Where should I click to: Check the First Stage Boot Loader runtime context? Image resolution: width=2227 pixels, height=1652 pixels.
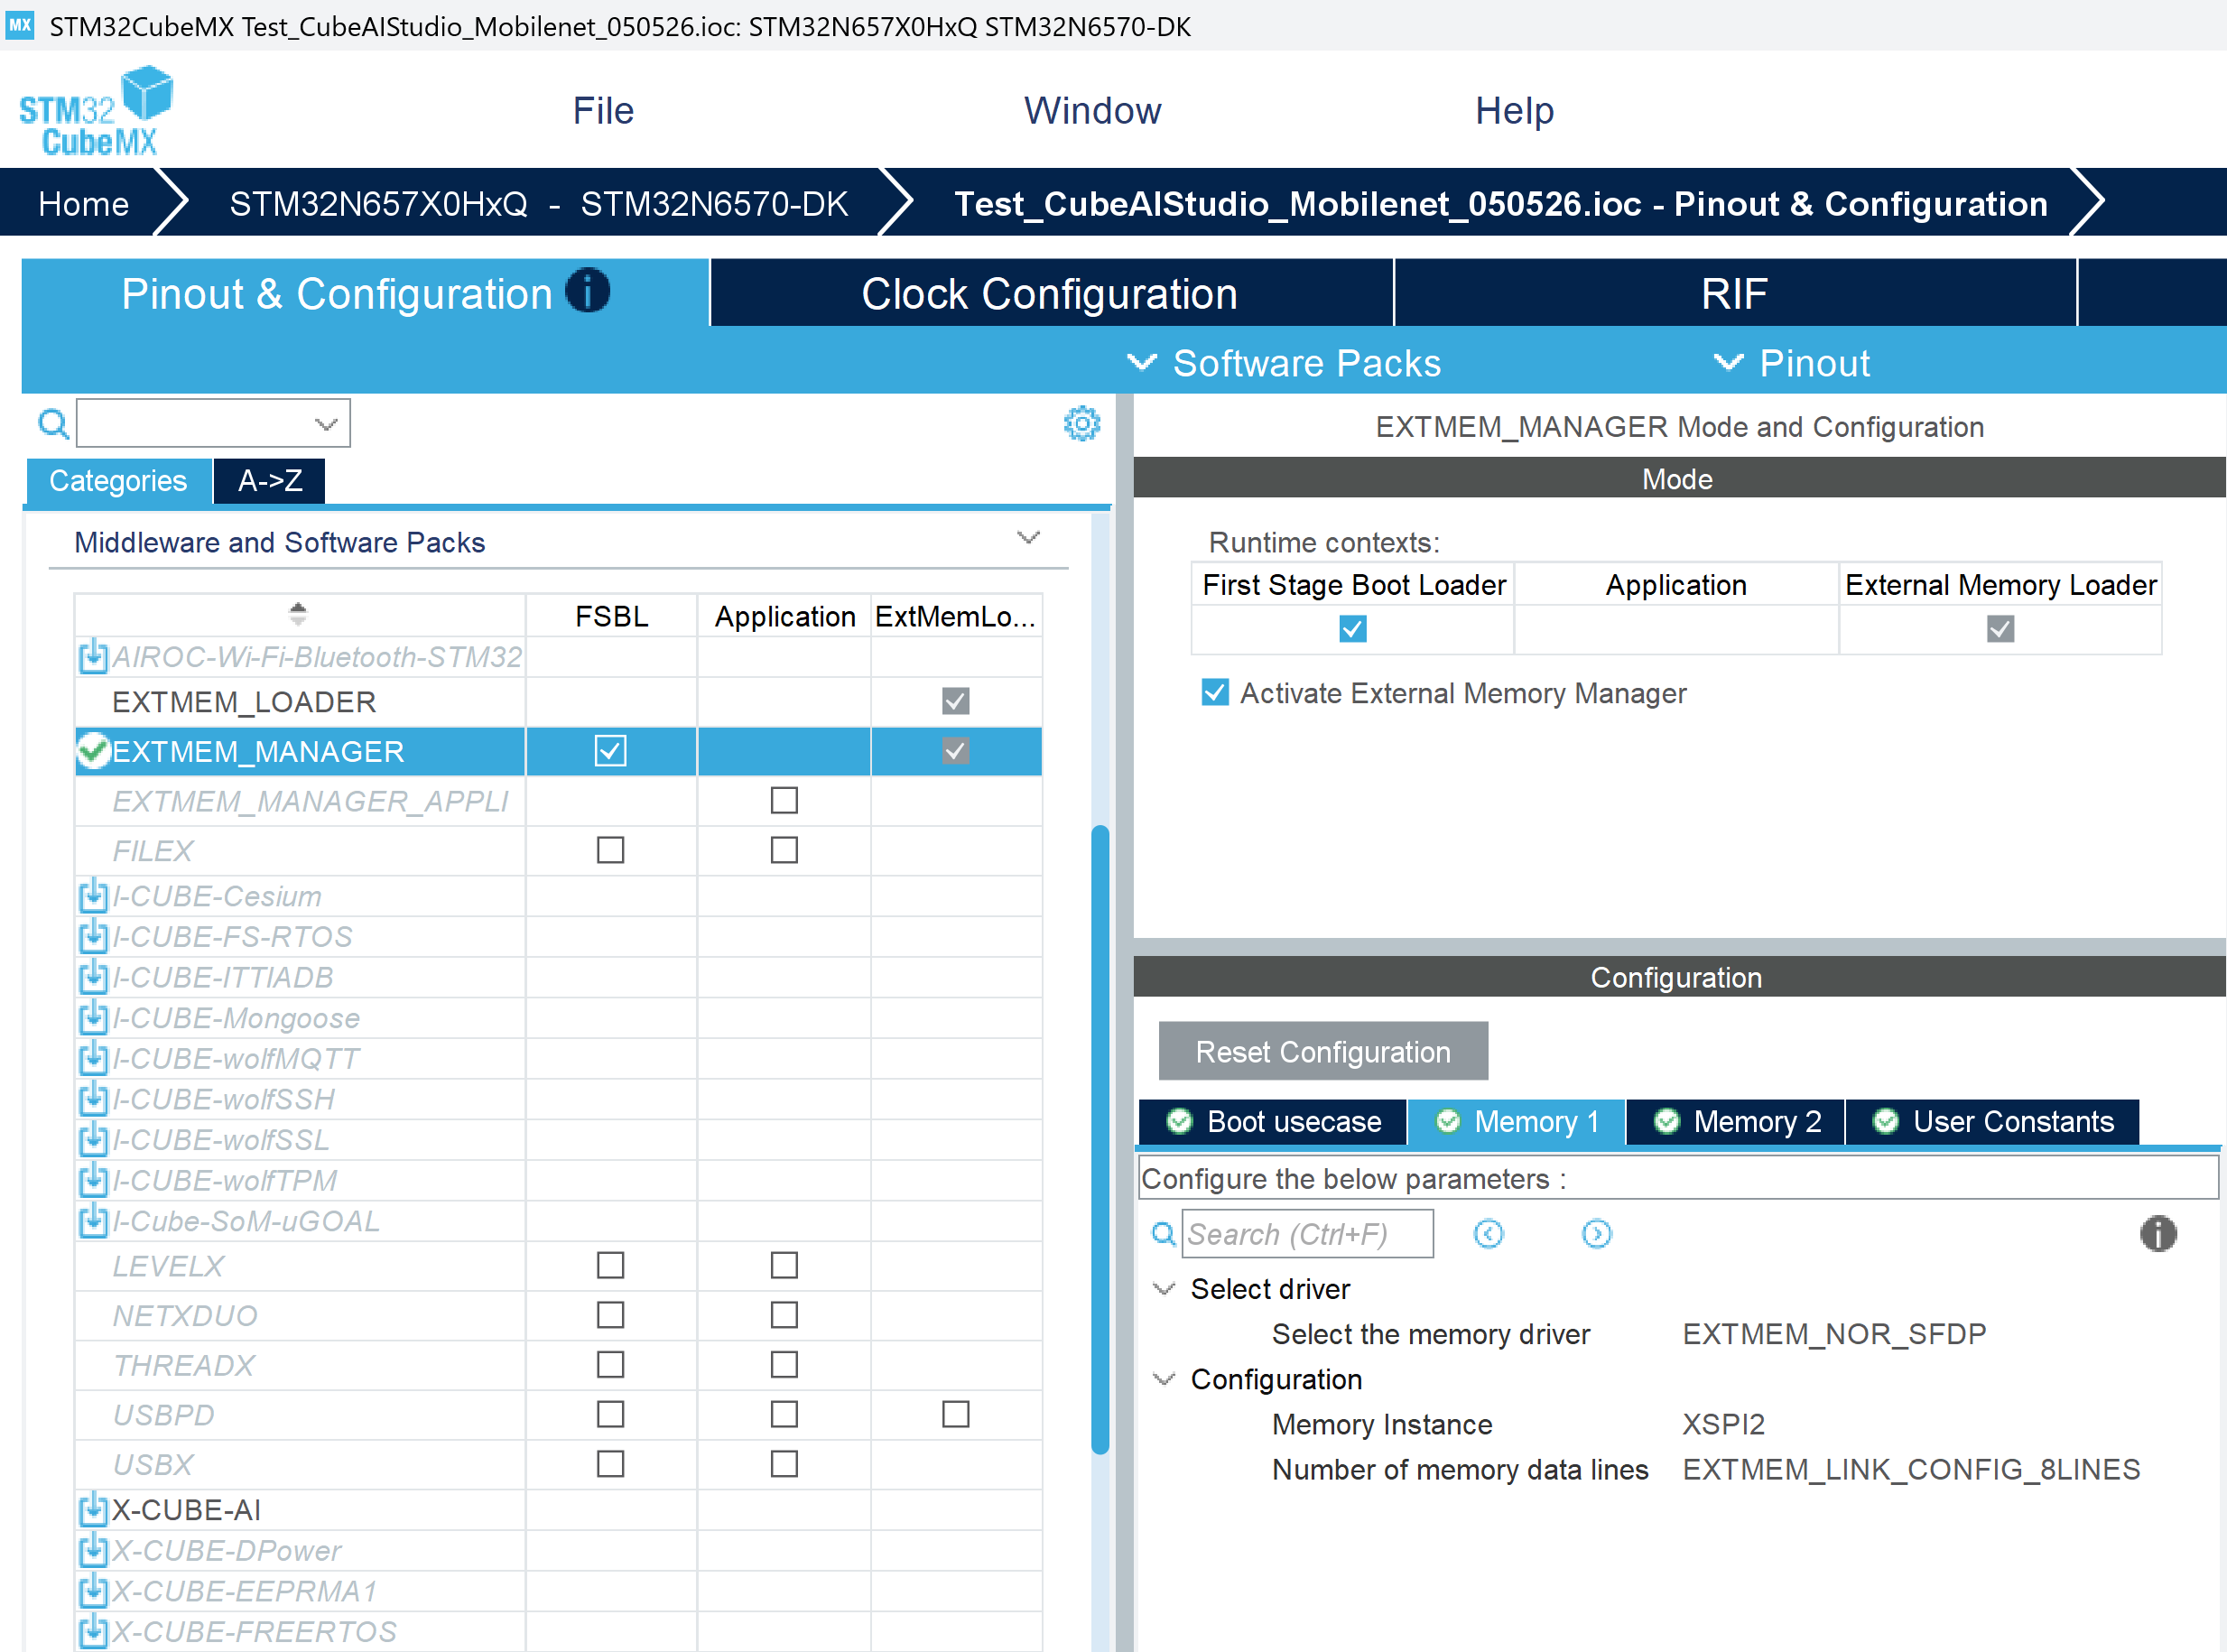pos(1352,629)
